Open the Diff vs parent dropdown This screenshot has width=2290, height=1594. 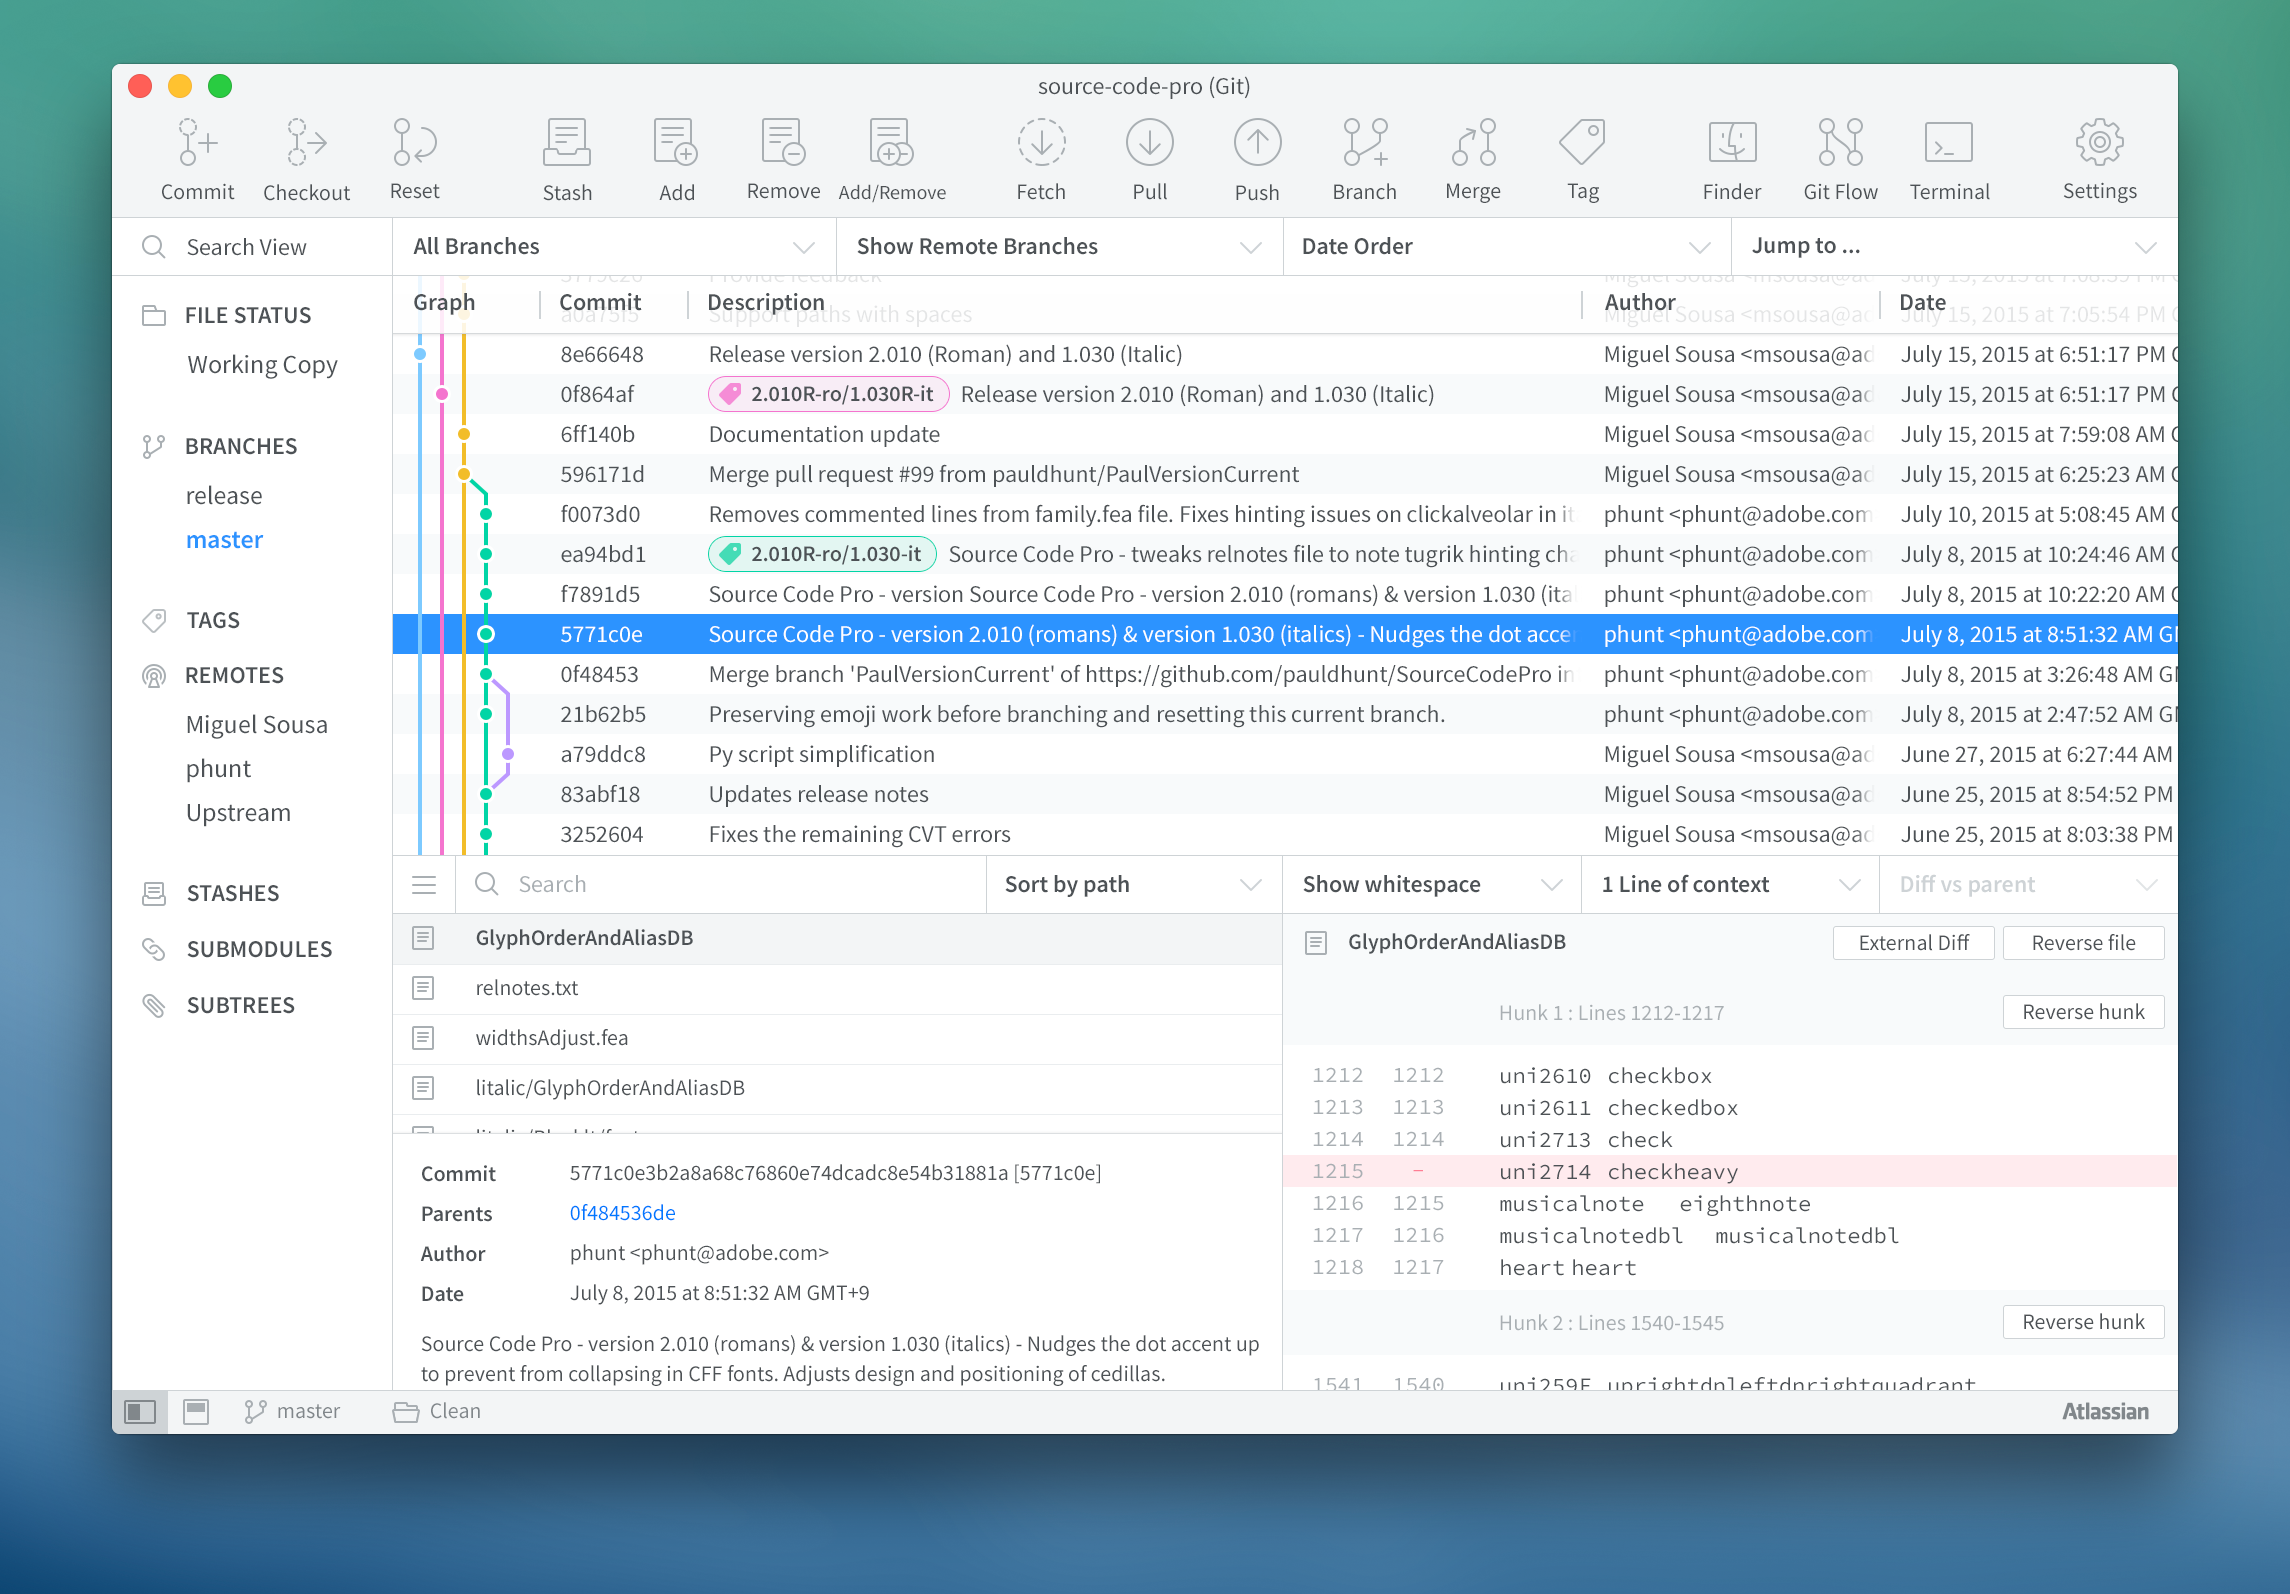click(2028, 884)
